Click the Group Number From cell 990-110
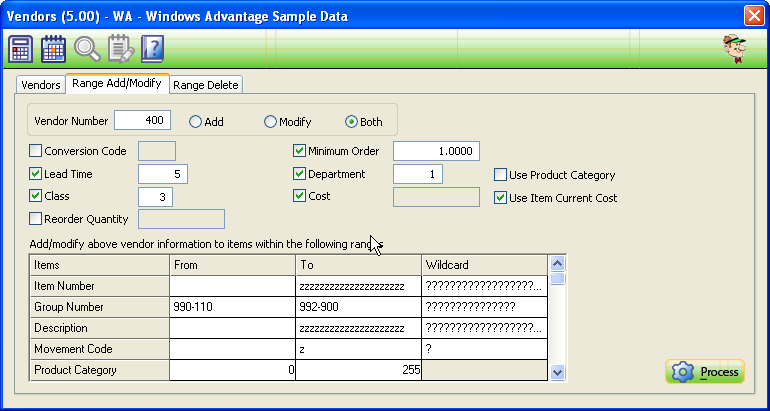Image resolution: width=770 pixels, height=411 pixels. (x=232, y=307)
